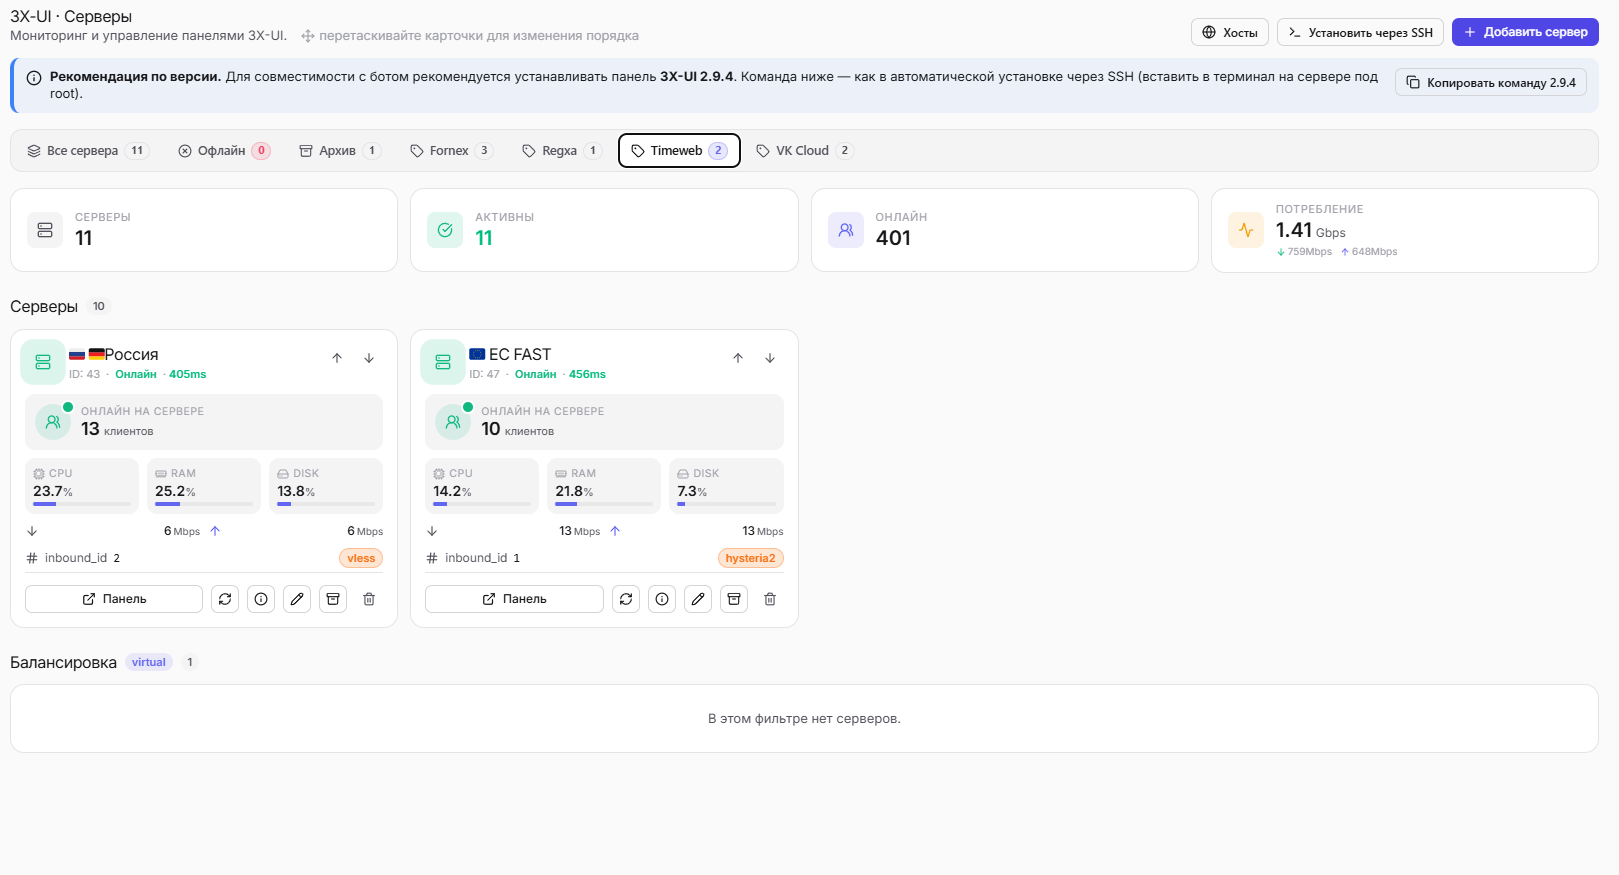The width and height of the screenshot is (1619, 875).
Task: Show info for the Россия server
Action: click(261, 599)
